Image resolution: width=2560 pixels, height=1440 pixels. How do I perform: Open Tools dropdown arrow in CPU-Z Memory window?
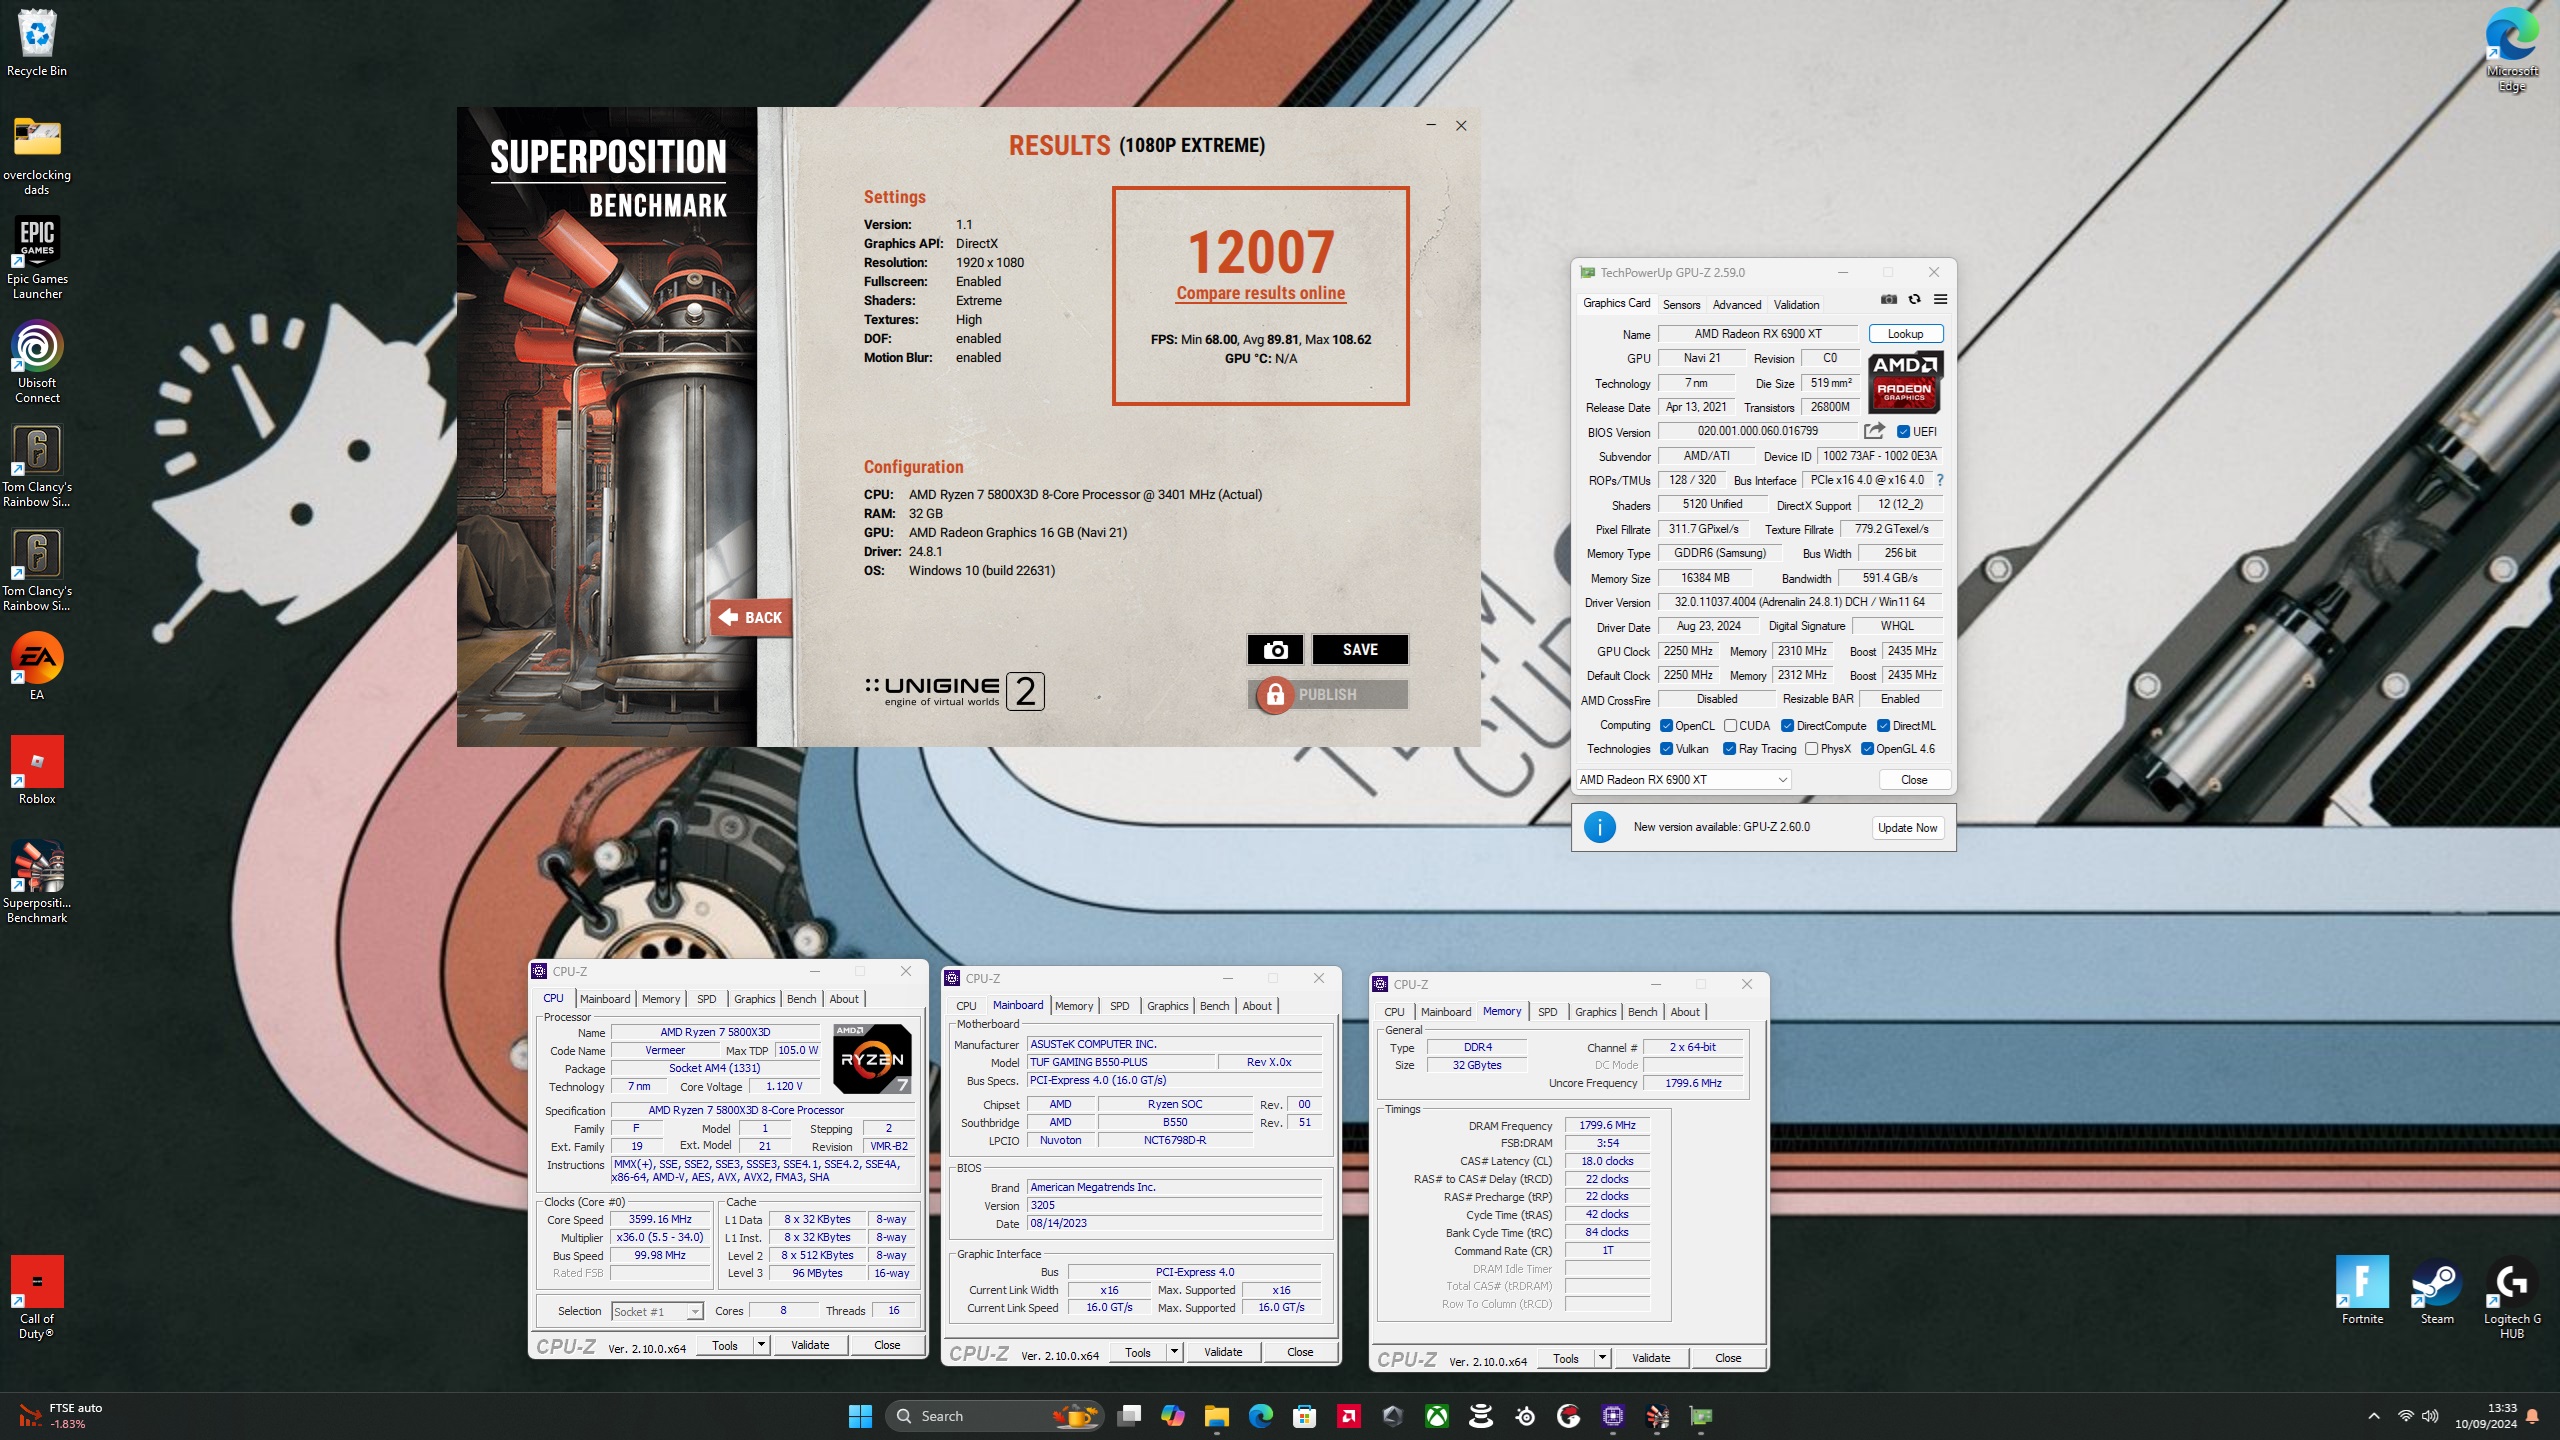click(x=1602, y=1358)
